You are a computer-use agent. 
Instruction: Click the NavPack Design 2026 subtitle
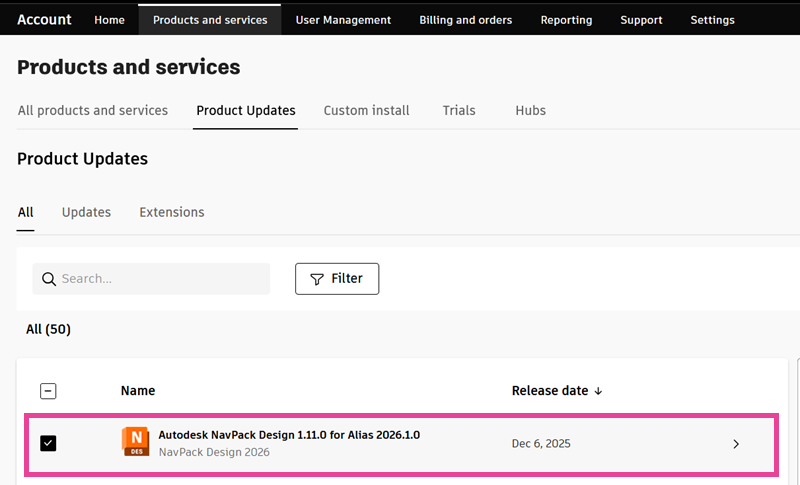214,452
